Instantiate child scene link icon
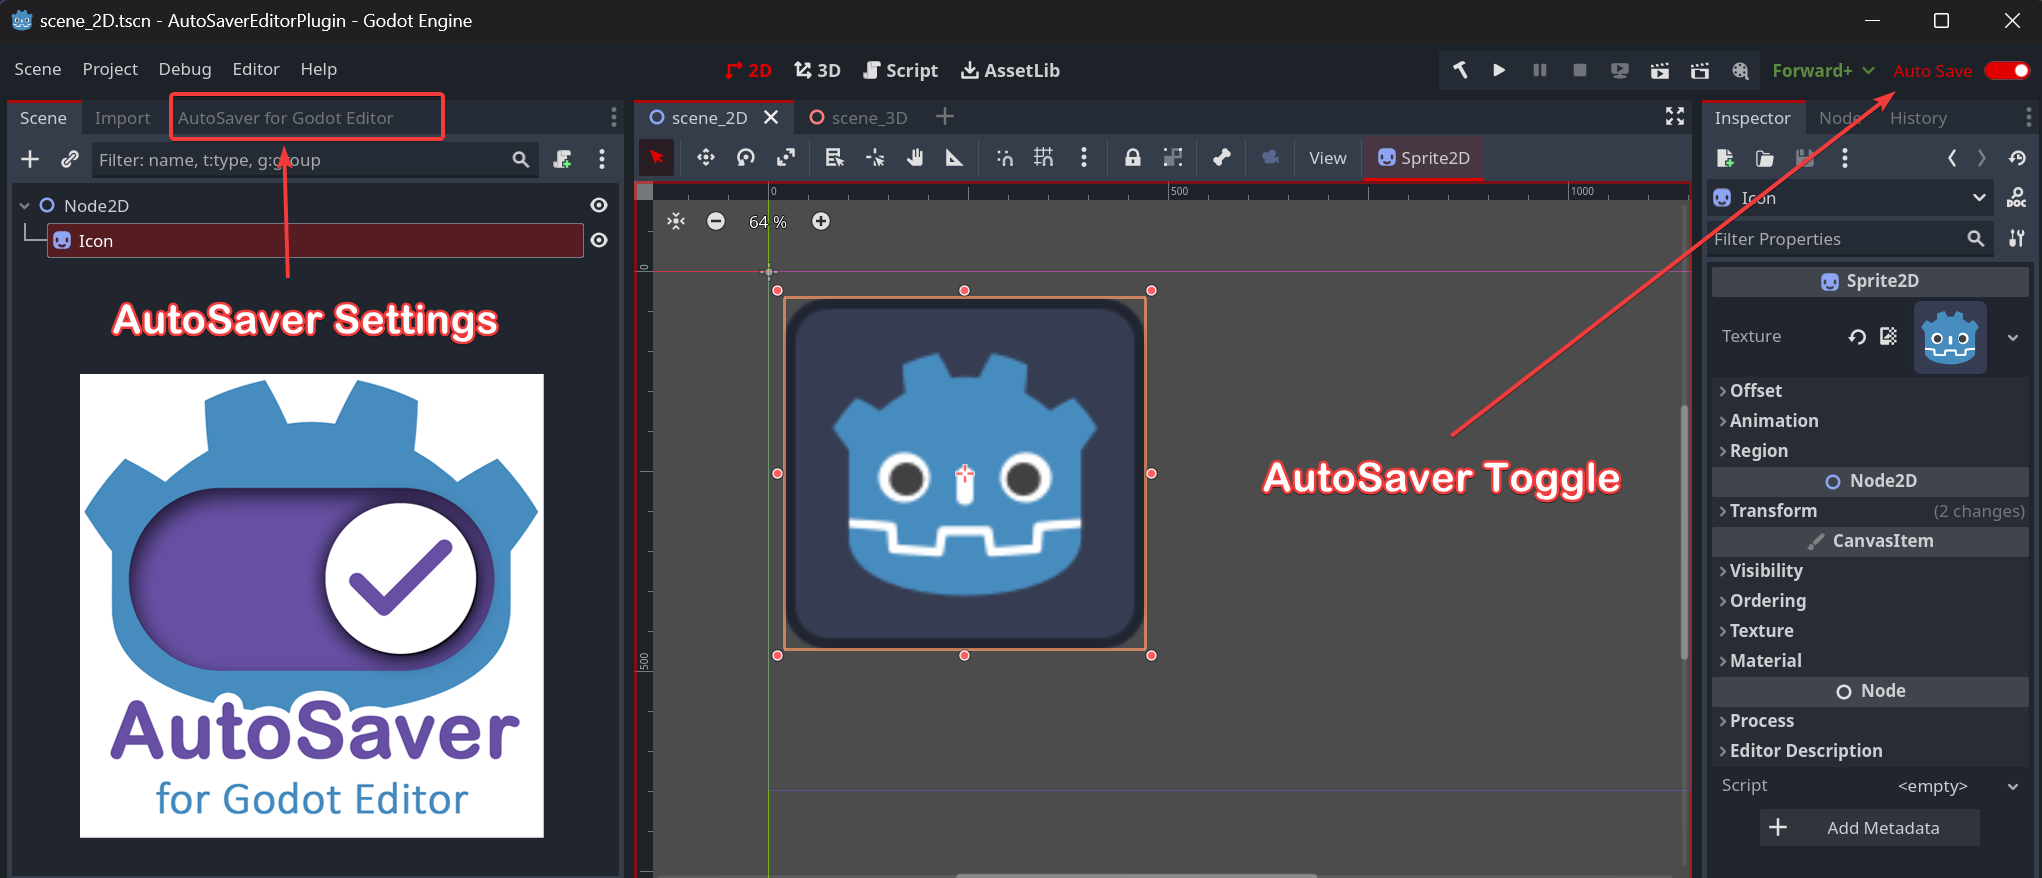2042x878 pixels. point(69,159)
